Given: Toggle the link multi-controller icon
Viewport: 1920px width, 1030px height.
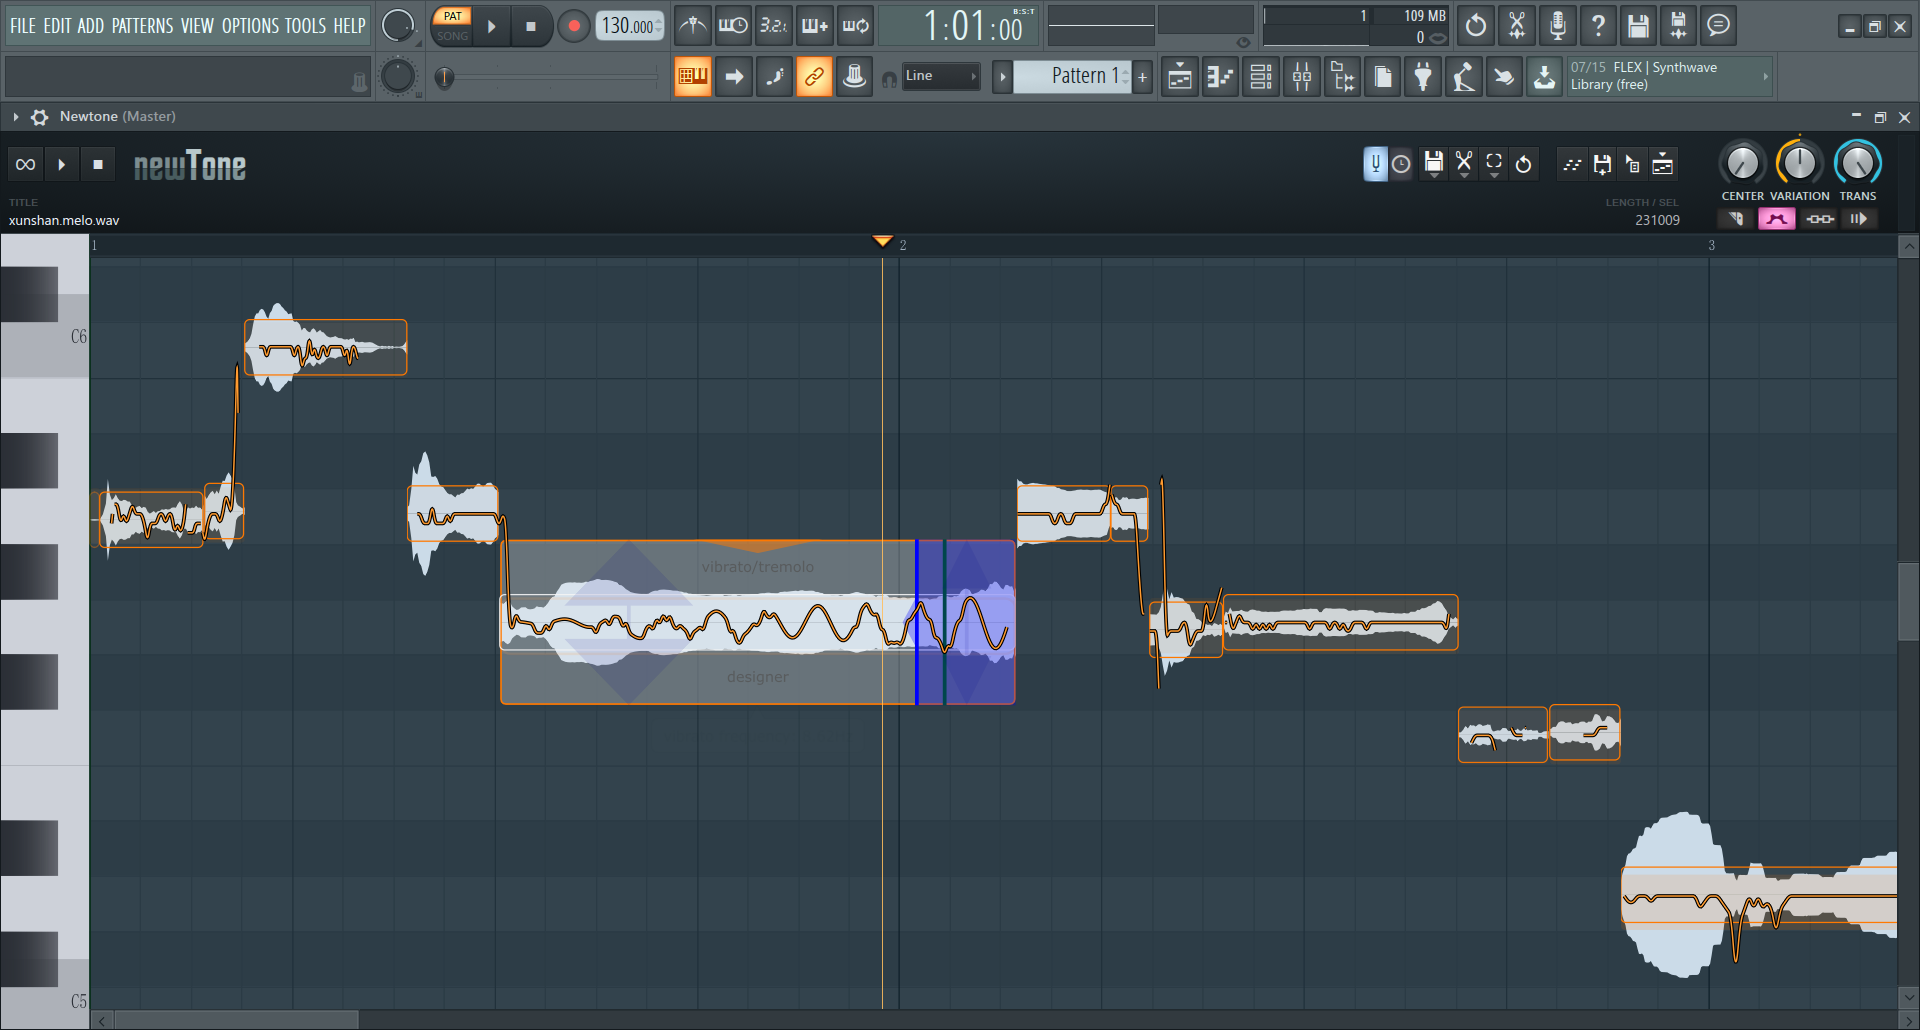Looking at the screenshot, I should (814, 77).
